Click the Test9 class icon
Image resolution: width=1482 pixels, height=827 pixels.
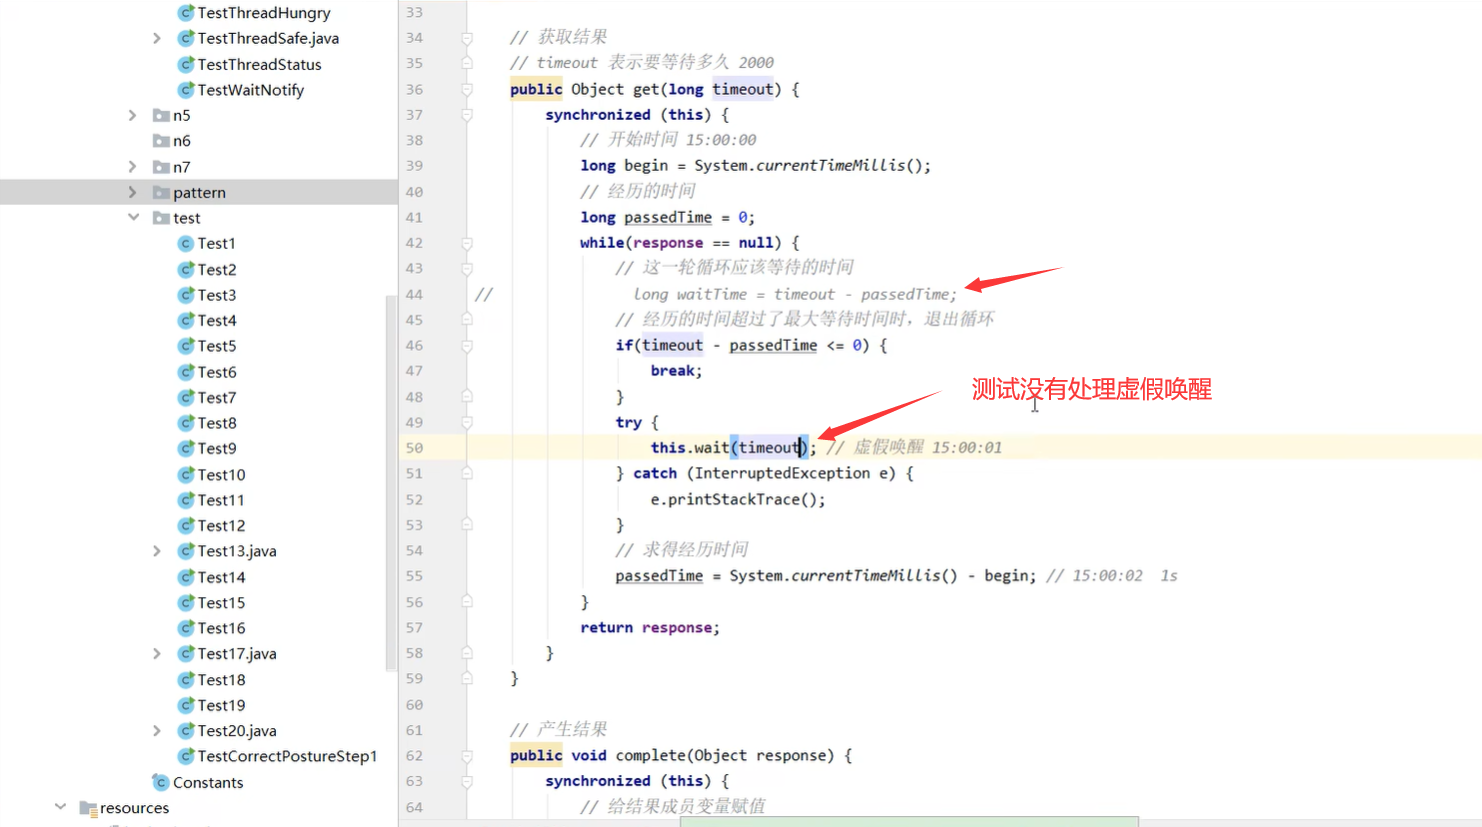[x=186, y=448]
